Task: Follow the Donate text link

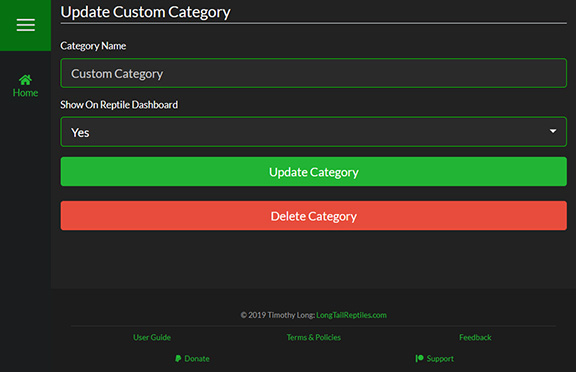Action: [x=197, y=358]
